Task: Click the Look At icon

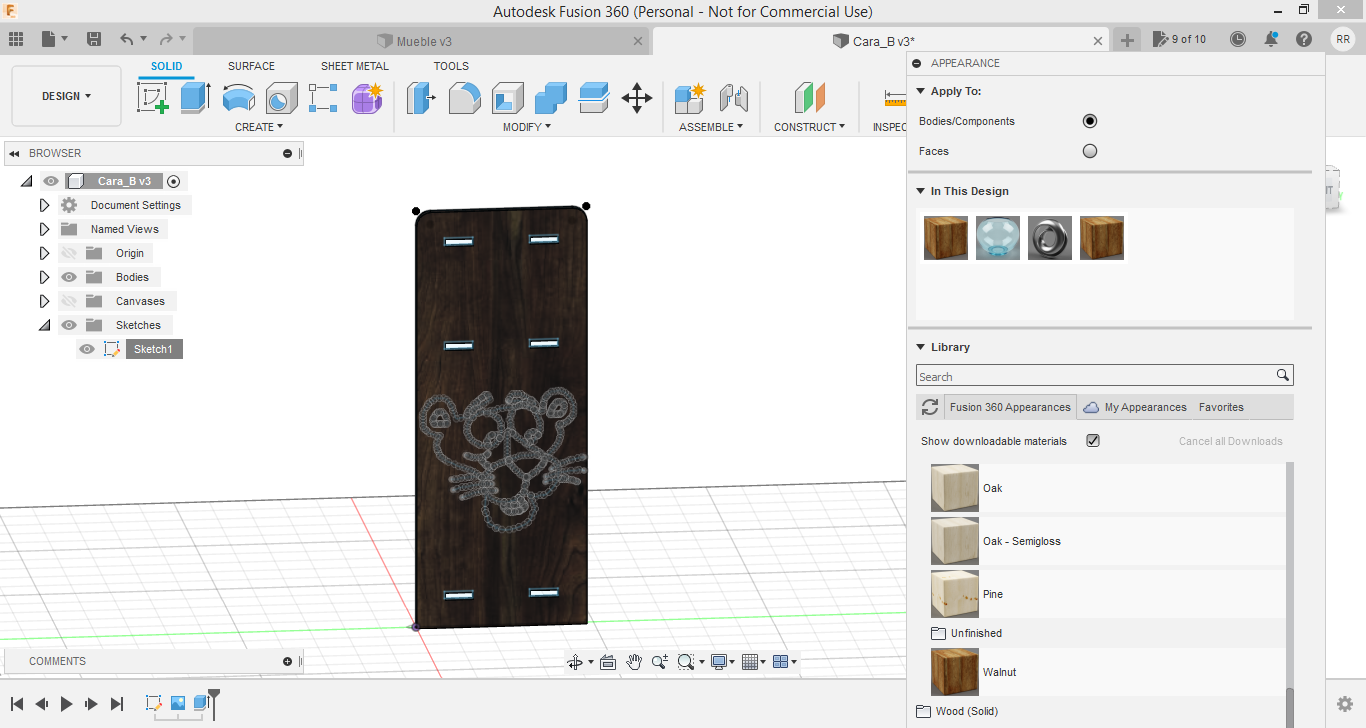Action: click(607, 662)
